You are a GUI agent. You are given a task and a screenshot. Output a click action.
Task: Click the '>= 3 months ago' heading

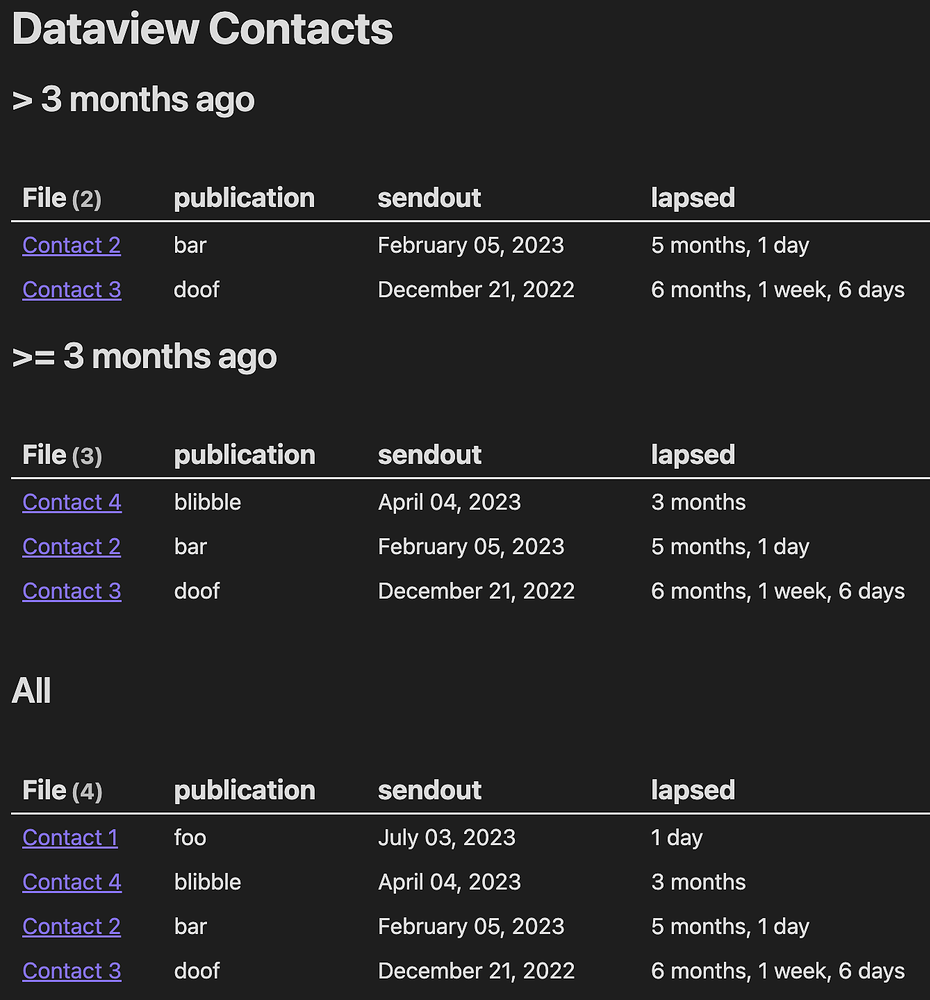pyautogui.click(x=145, y=356)
